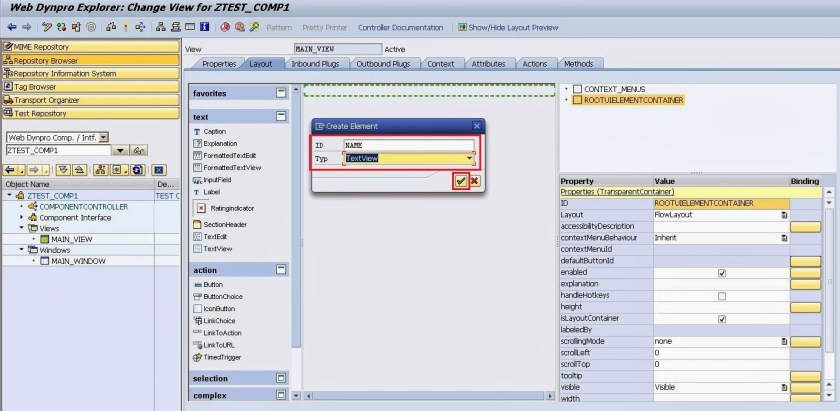Viewport: 840px width, 411px height.
Task: Collapse the favorites palette group
Action: [x=281, y=93]
